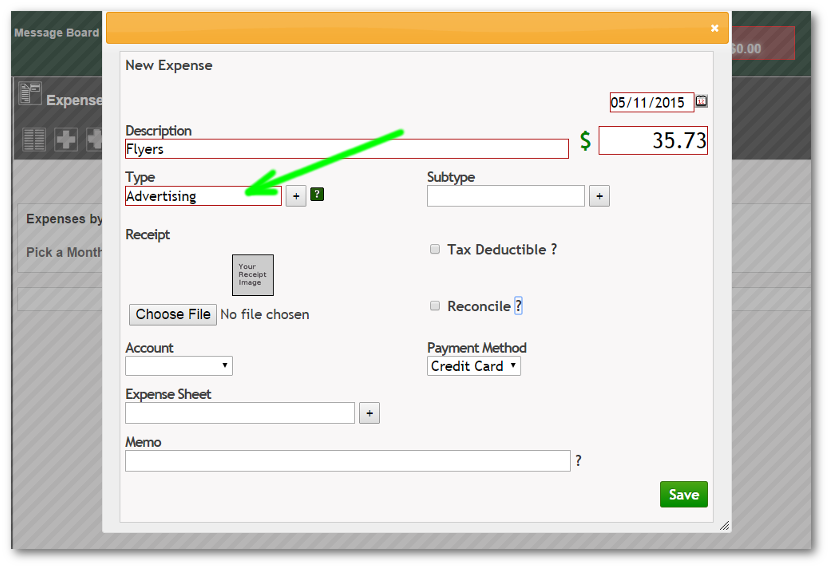Click the Memo help question mark
This screenshot has height=568, width=830.
pos(579,461)
